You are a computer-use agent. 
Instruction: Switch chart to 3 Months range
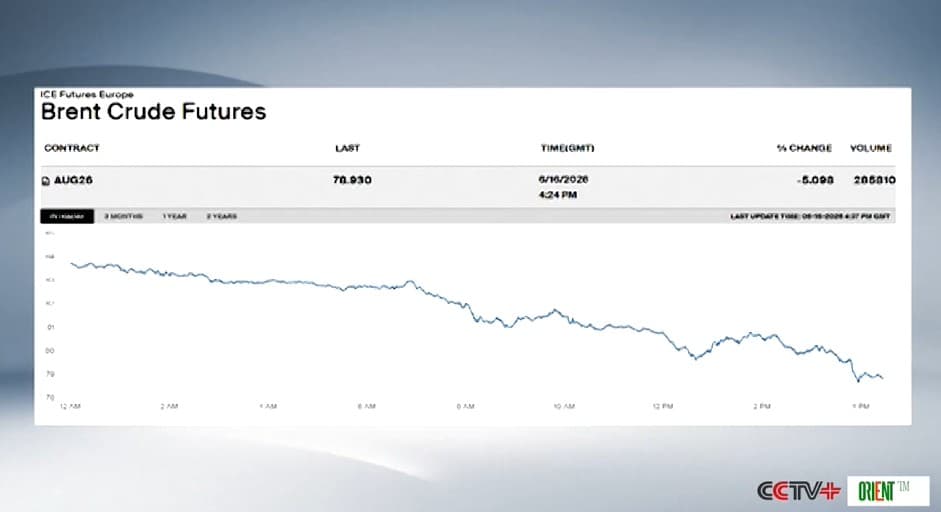tap(124, 216)
